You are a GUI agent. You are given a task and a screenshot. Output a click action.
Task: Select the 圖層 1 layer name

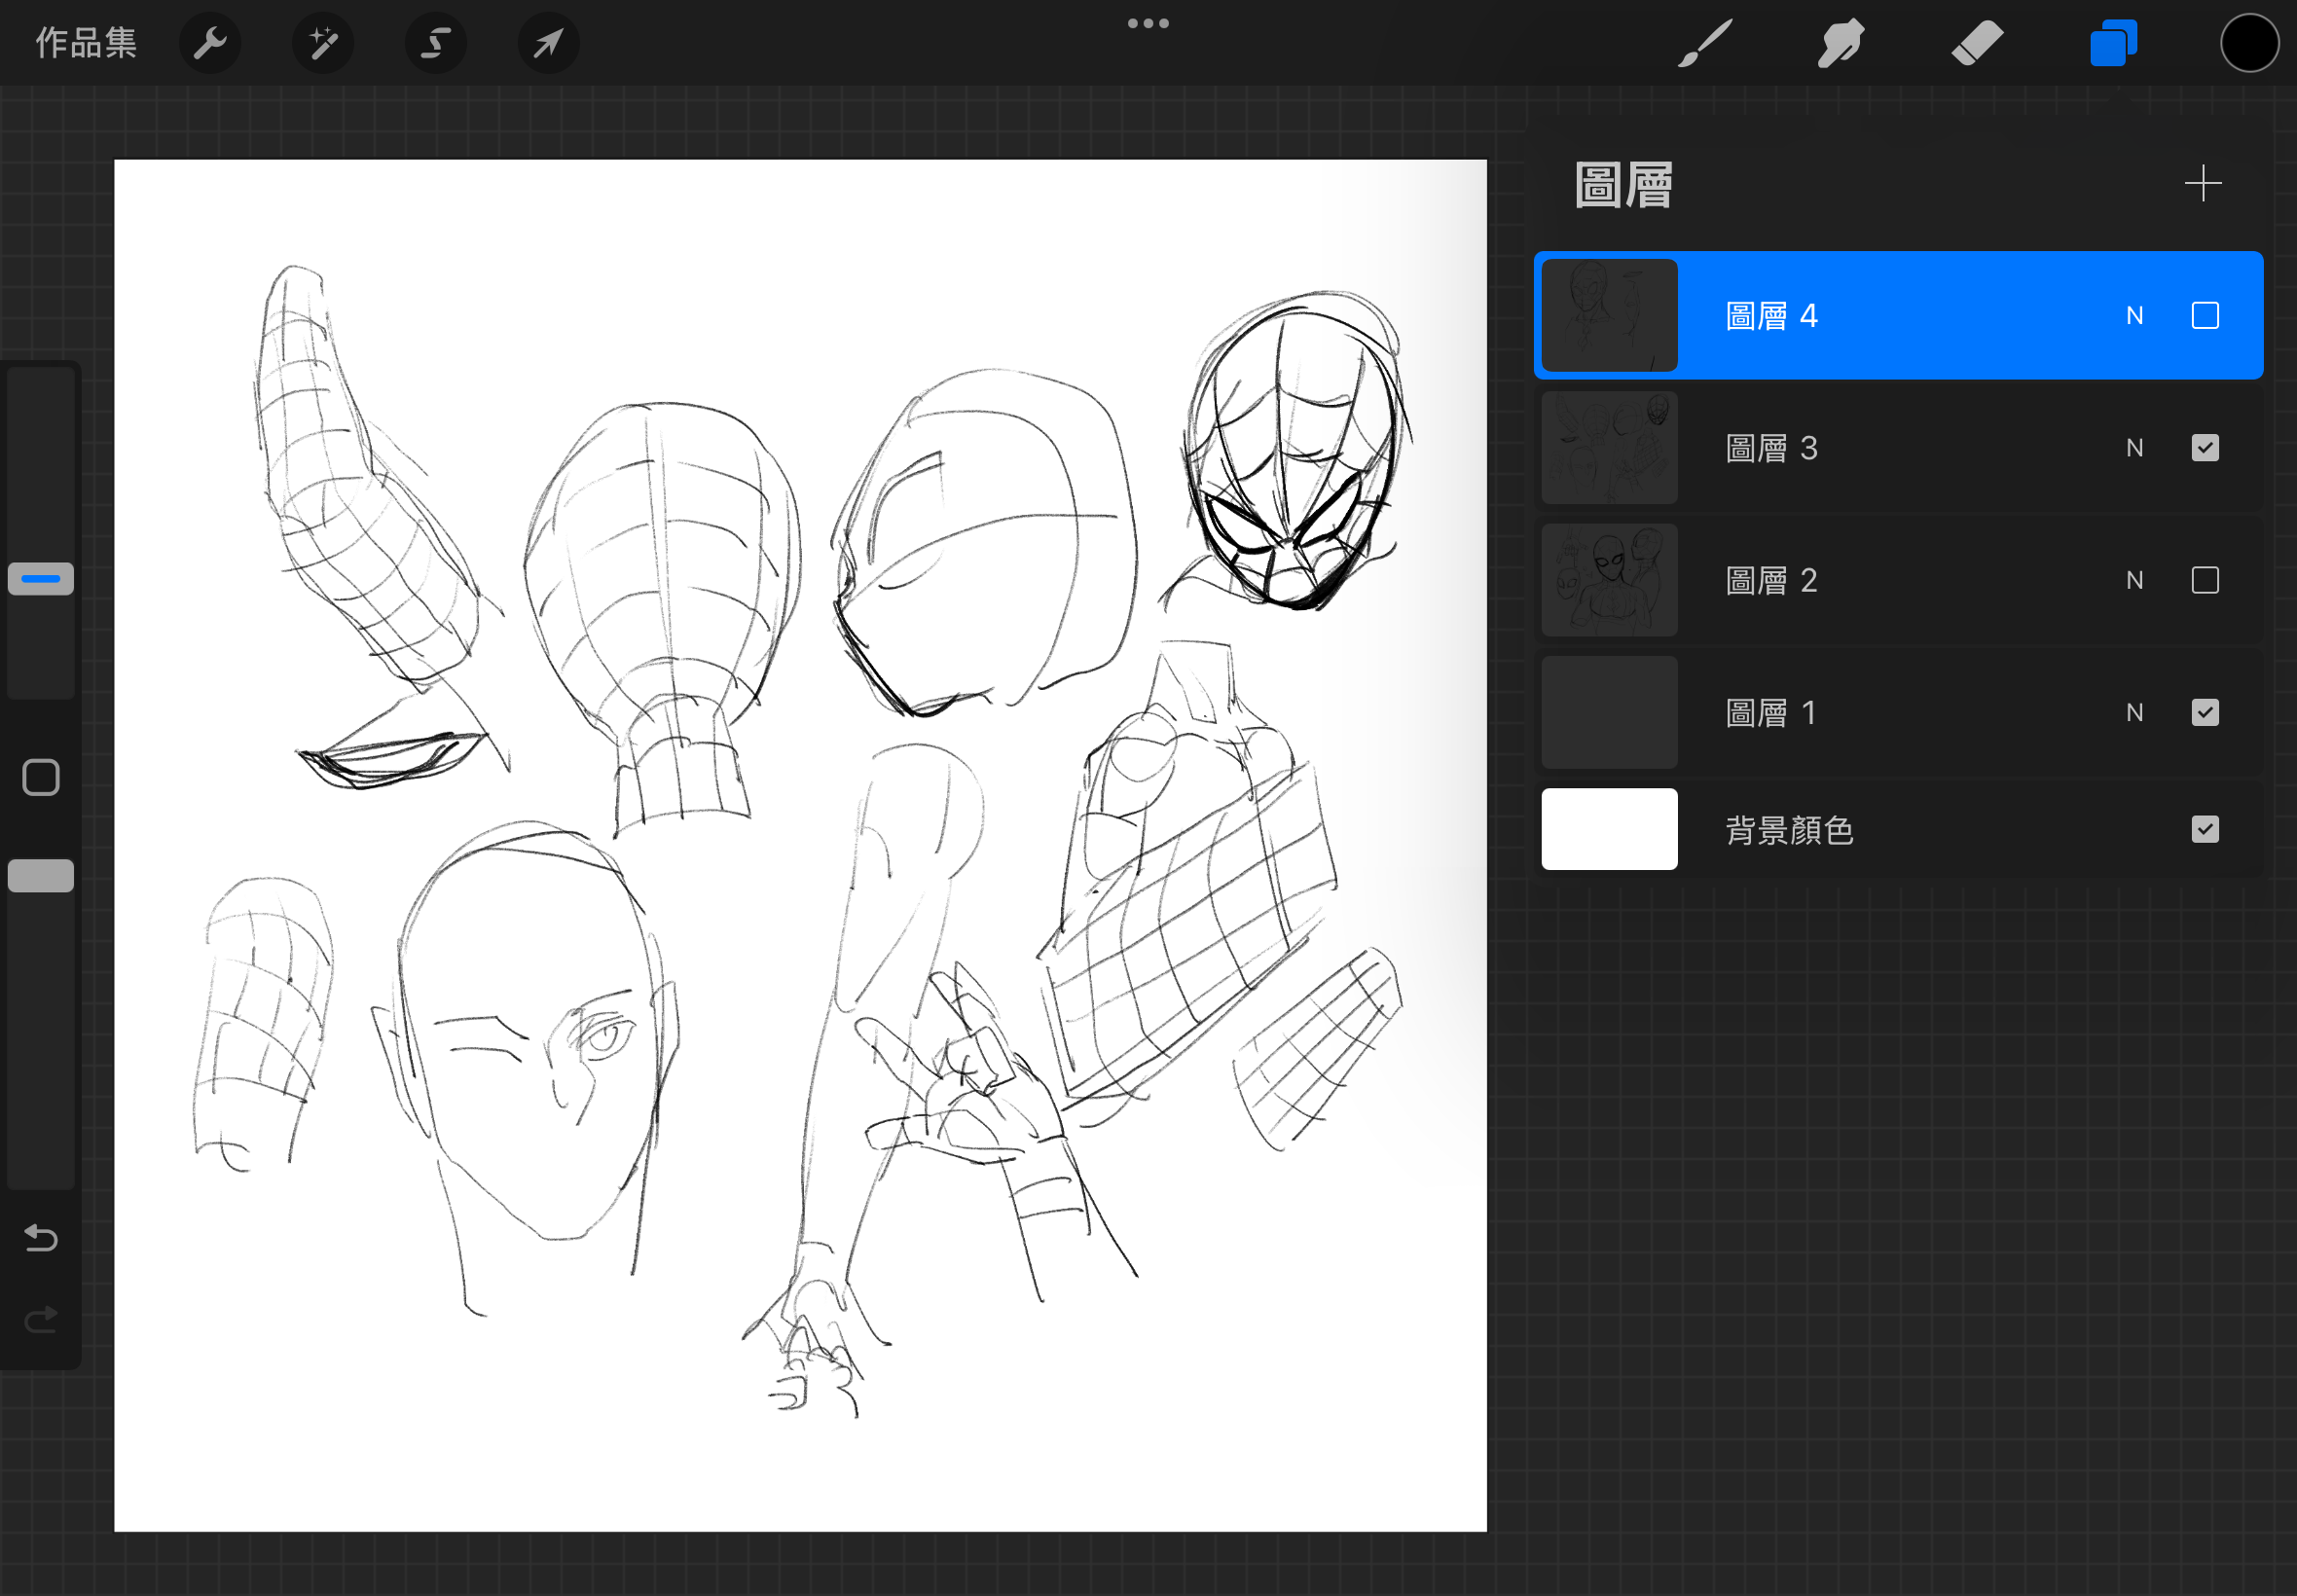[1770, 712]
